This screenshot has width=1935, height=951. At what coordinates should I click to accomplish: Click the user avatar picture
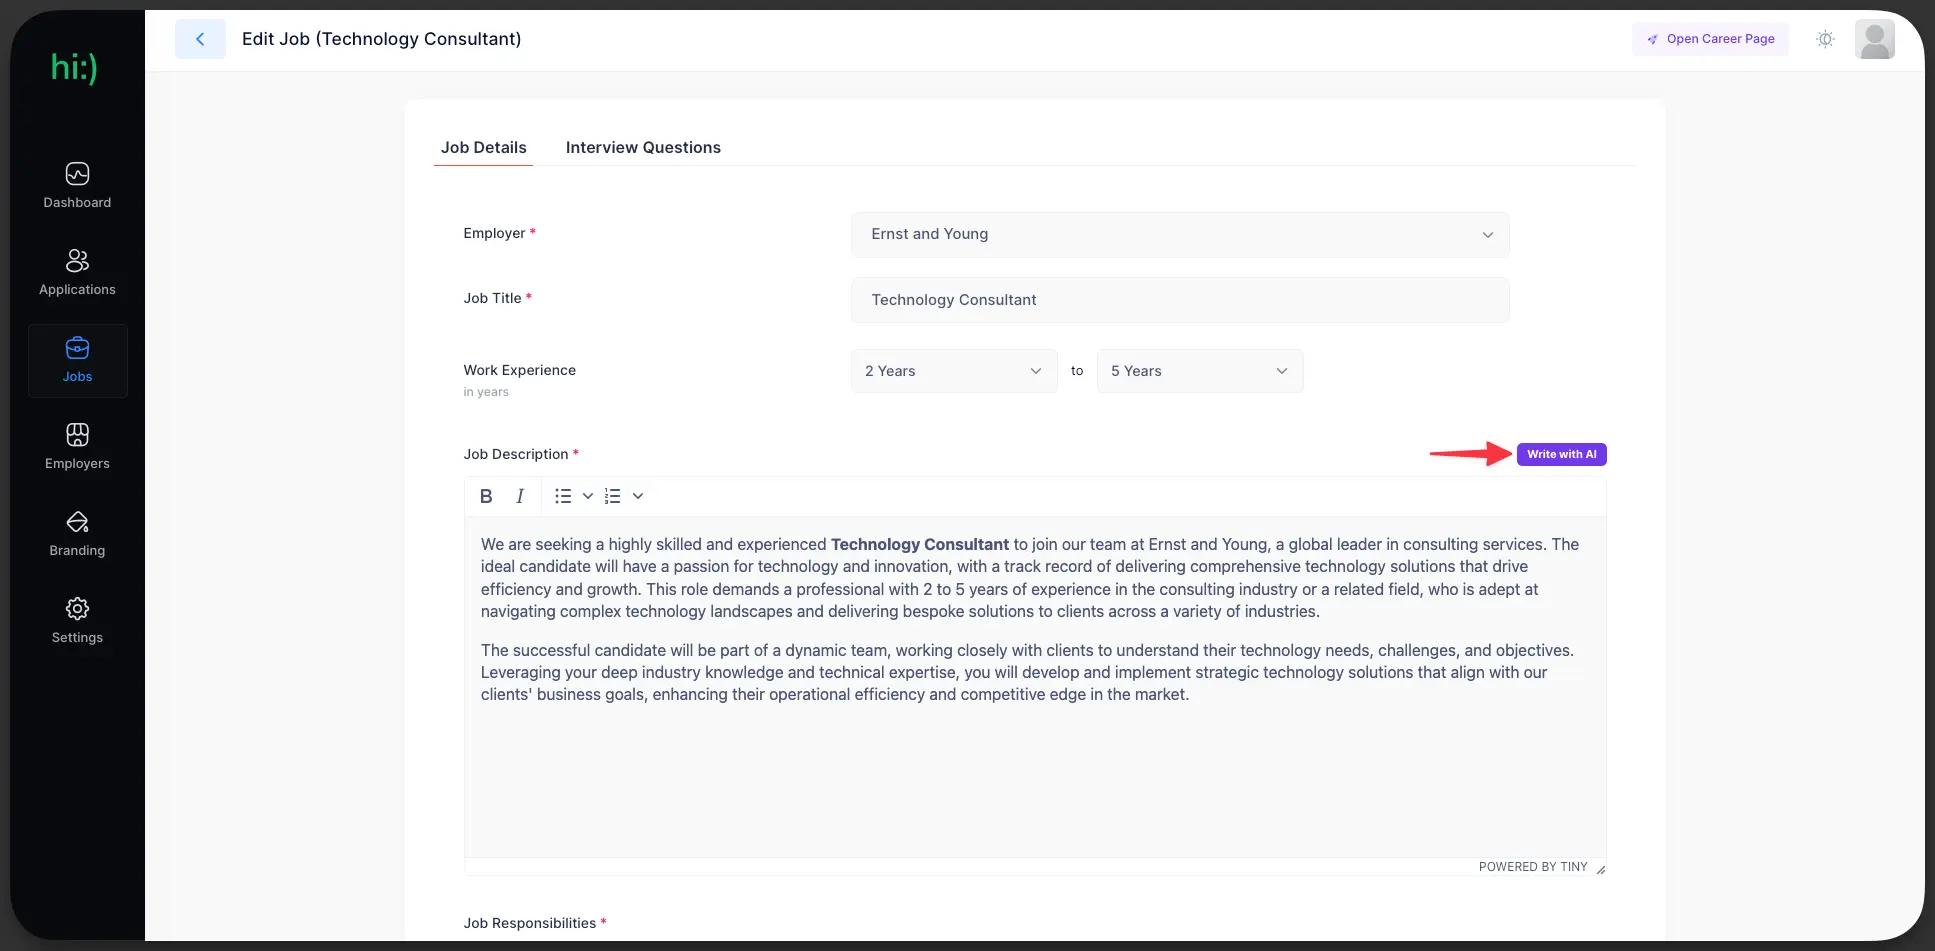[x=1874, y=39]
